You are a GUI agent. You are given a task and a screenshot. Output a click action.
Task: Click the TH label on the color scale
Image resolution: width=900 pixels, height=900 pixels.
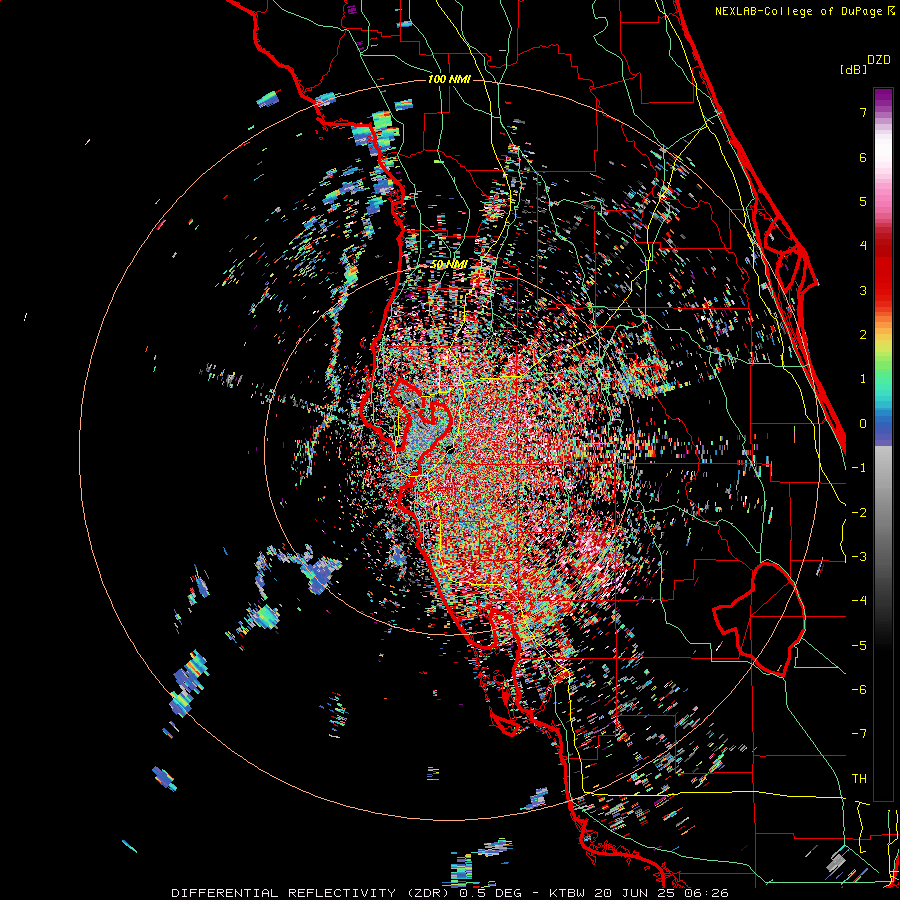(x=859, y=779)
